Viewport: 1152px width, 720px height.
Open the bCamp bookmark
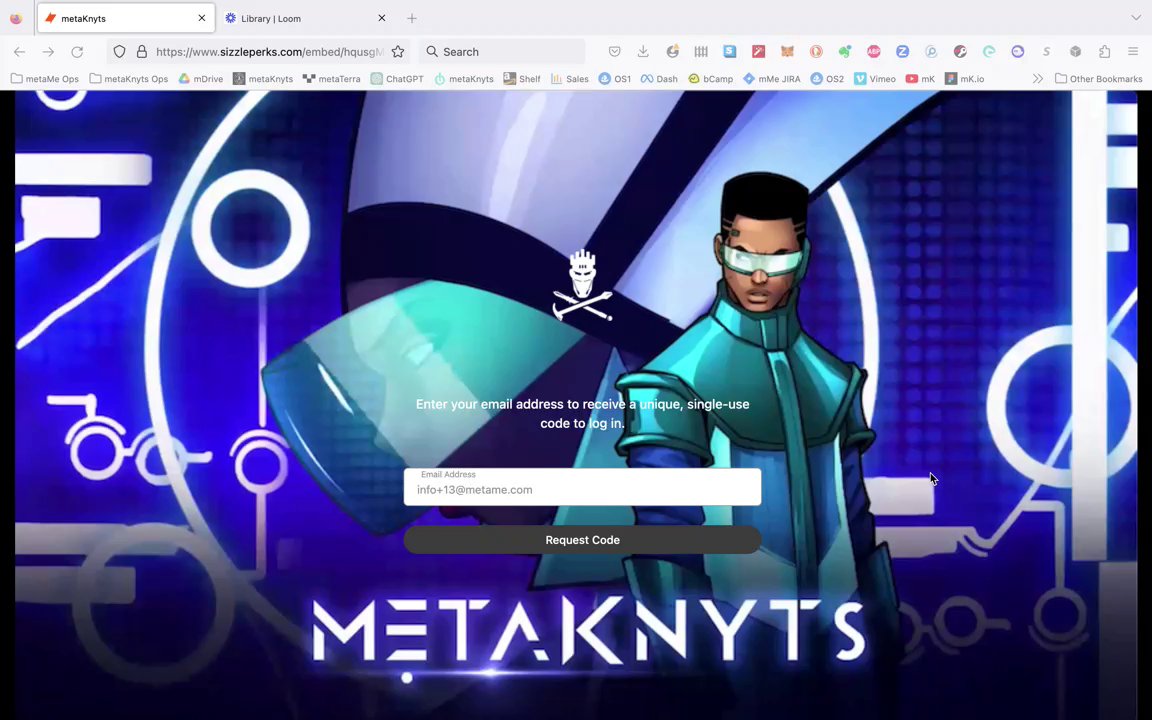tap(710, 79)
